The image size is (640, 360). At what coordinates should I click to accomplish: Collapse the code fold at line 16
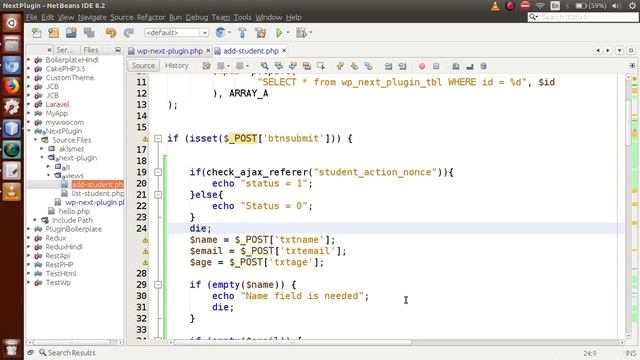pos(158,139)
